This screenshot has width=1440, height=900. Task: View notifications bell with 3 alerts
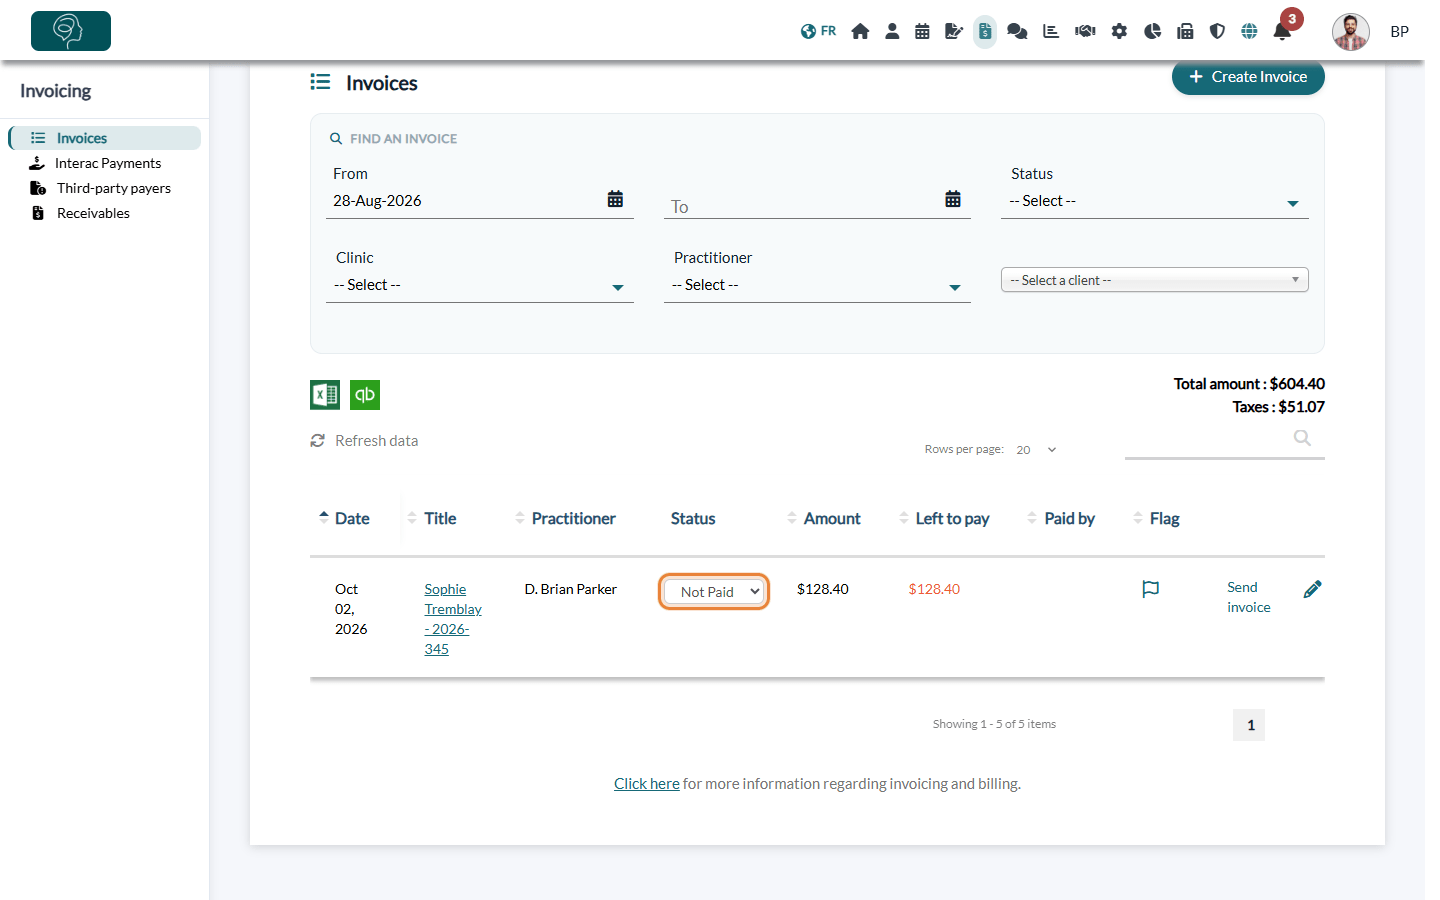pos(1282,31)
